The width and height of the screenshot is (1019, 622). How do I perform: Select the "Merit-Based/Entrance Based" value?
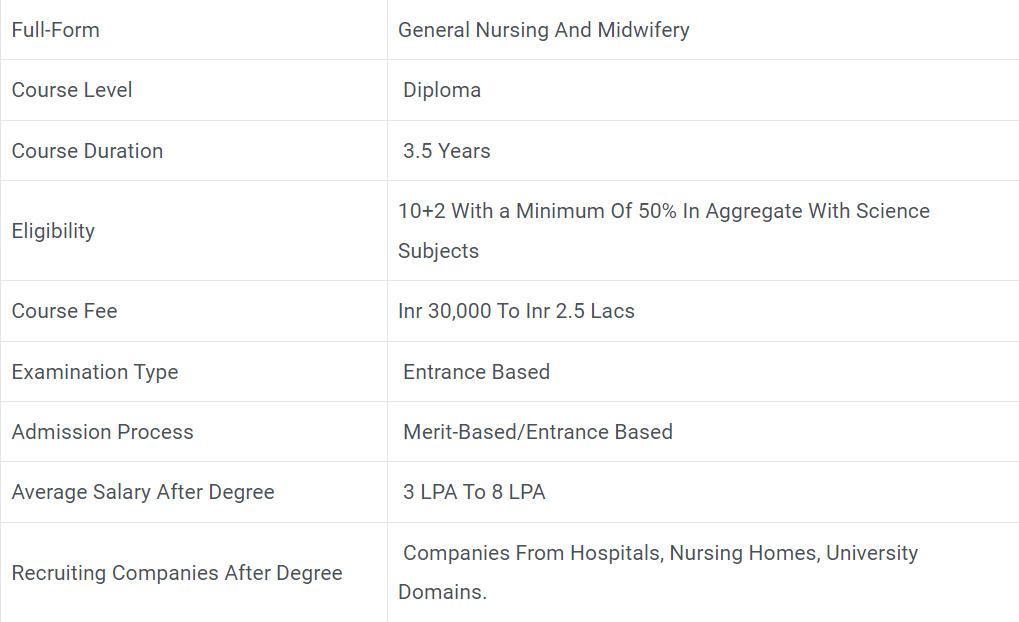pyautogui.click(x=538, y=432)
